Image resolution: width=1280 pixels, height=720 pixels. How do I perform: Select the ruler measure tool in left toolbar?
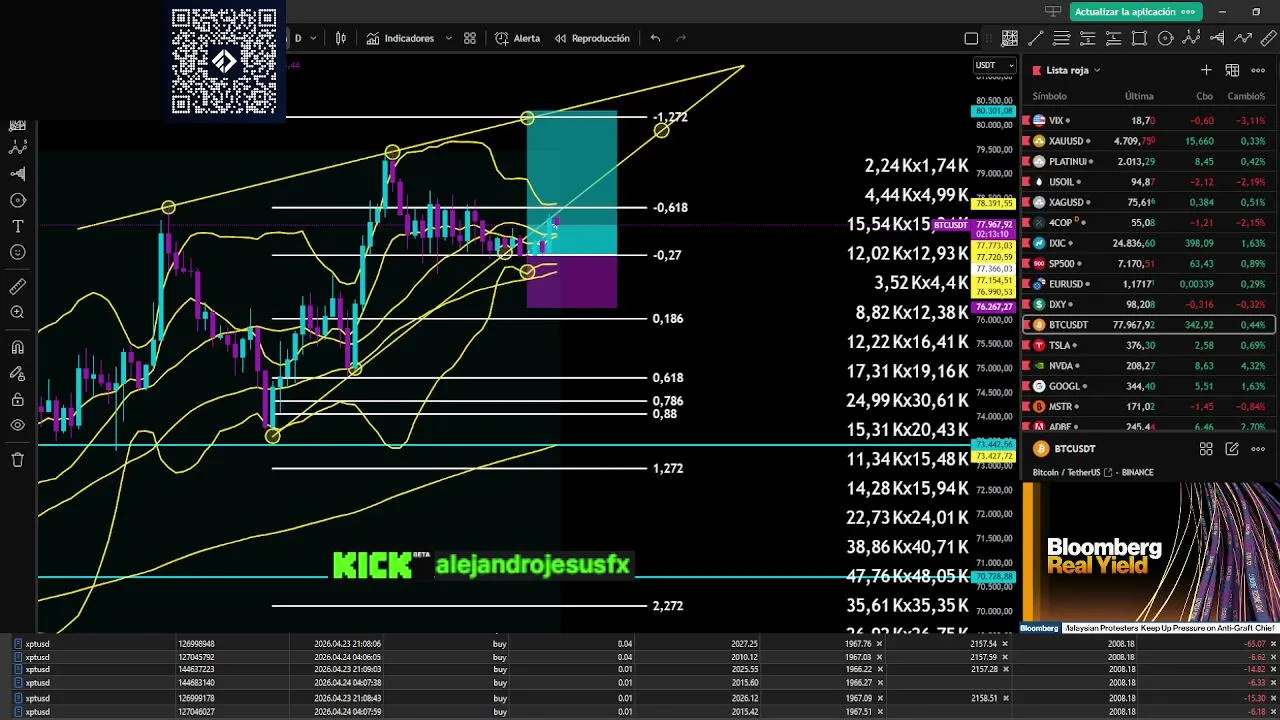pyautogui.click(x=17, y=287)
